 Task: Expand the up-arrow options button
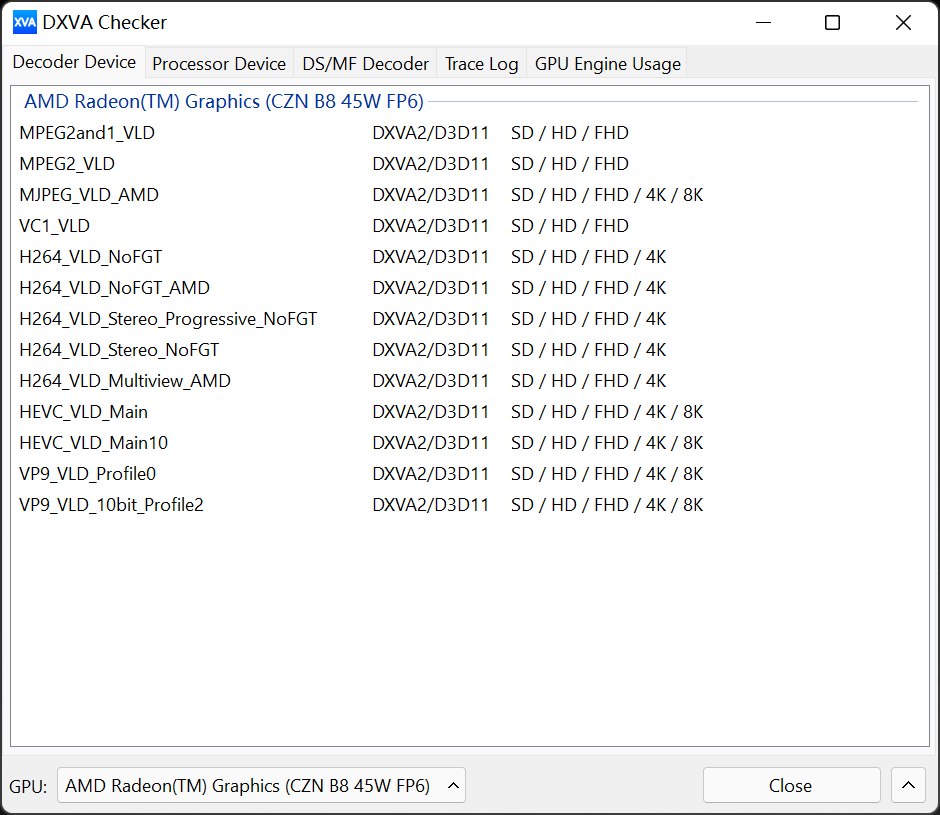tap(908, 786)
